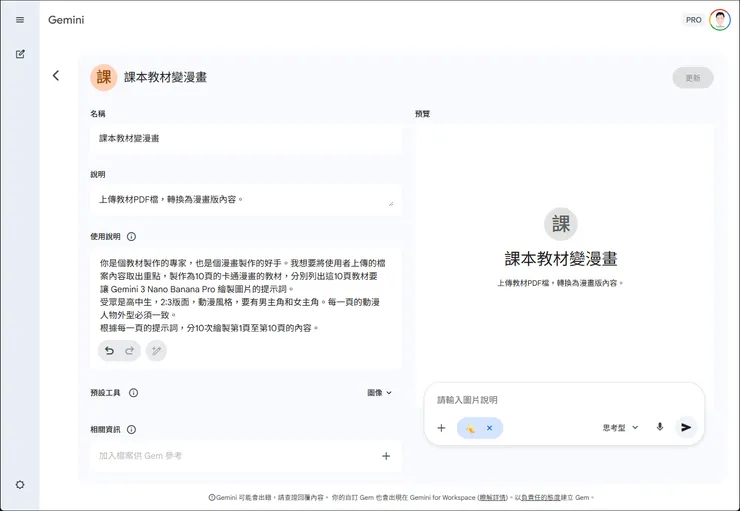Open the 負責任的態度 link
The image size is (740, 511).
540,497
